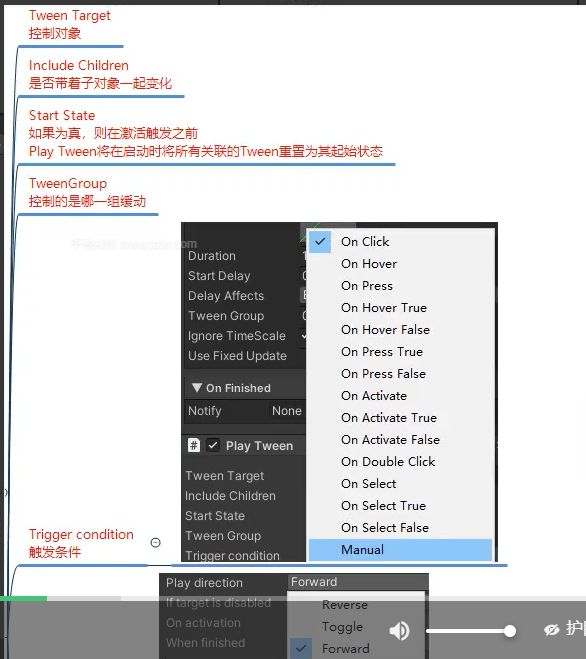Pick On Hover True option

coord(400,308)
